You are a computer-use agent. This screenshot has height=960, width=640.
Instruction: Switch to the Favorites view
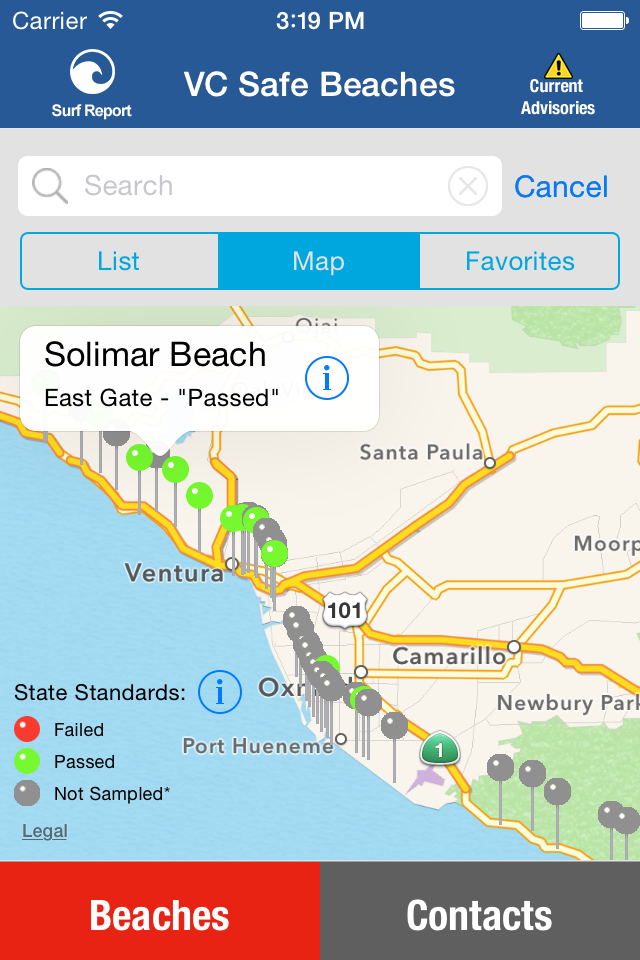(x=520, y=261)
